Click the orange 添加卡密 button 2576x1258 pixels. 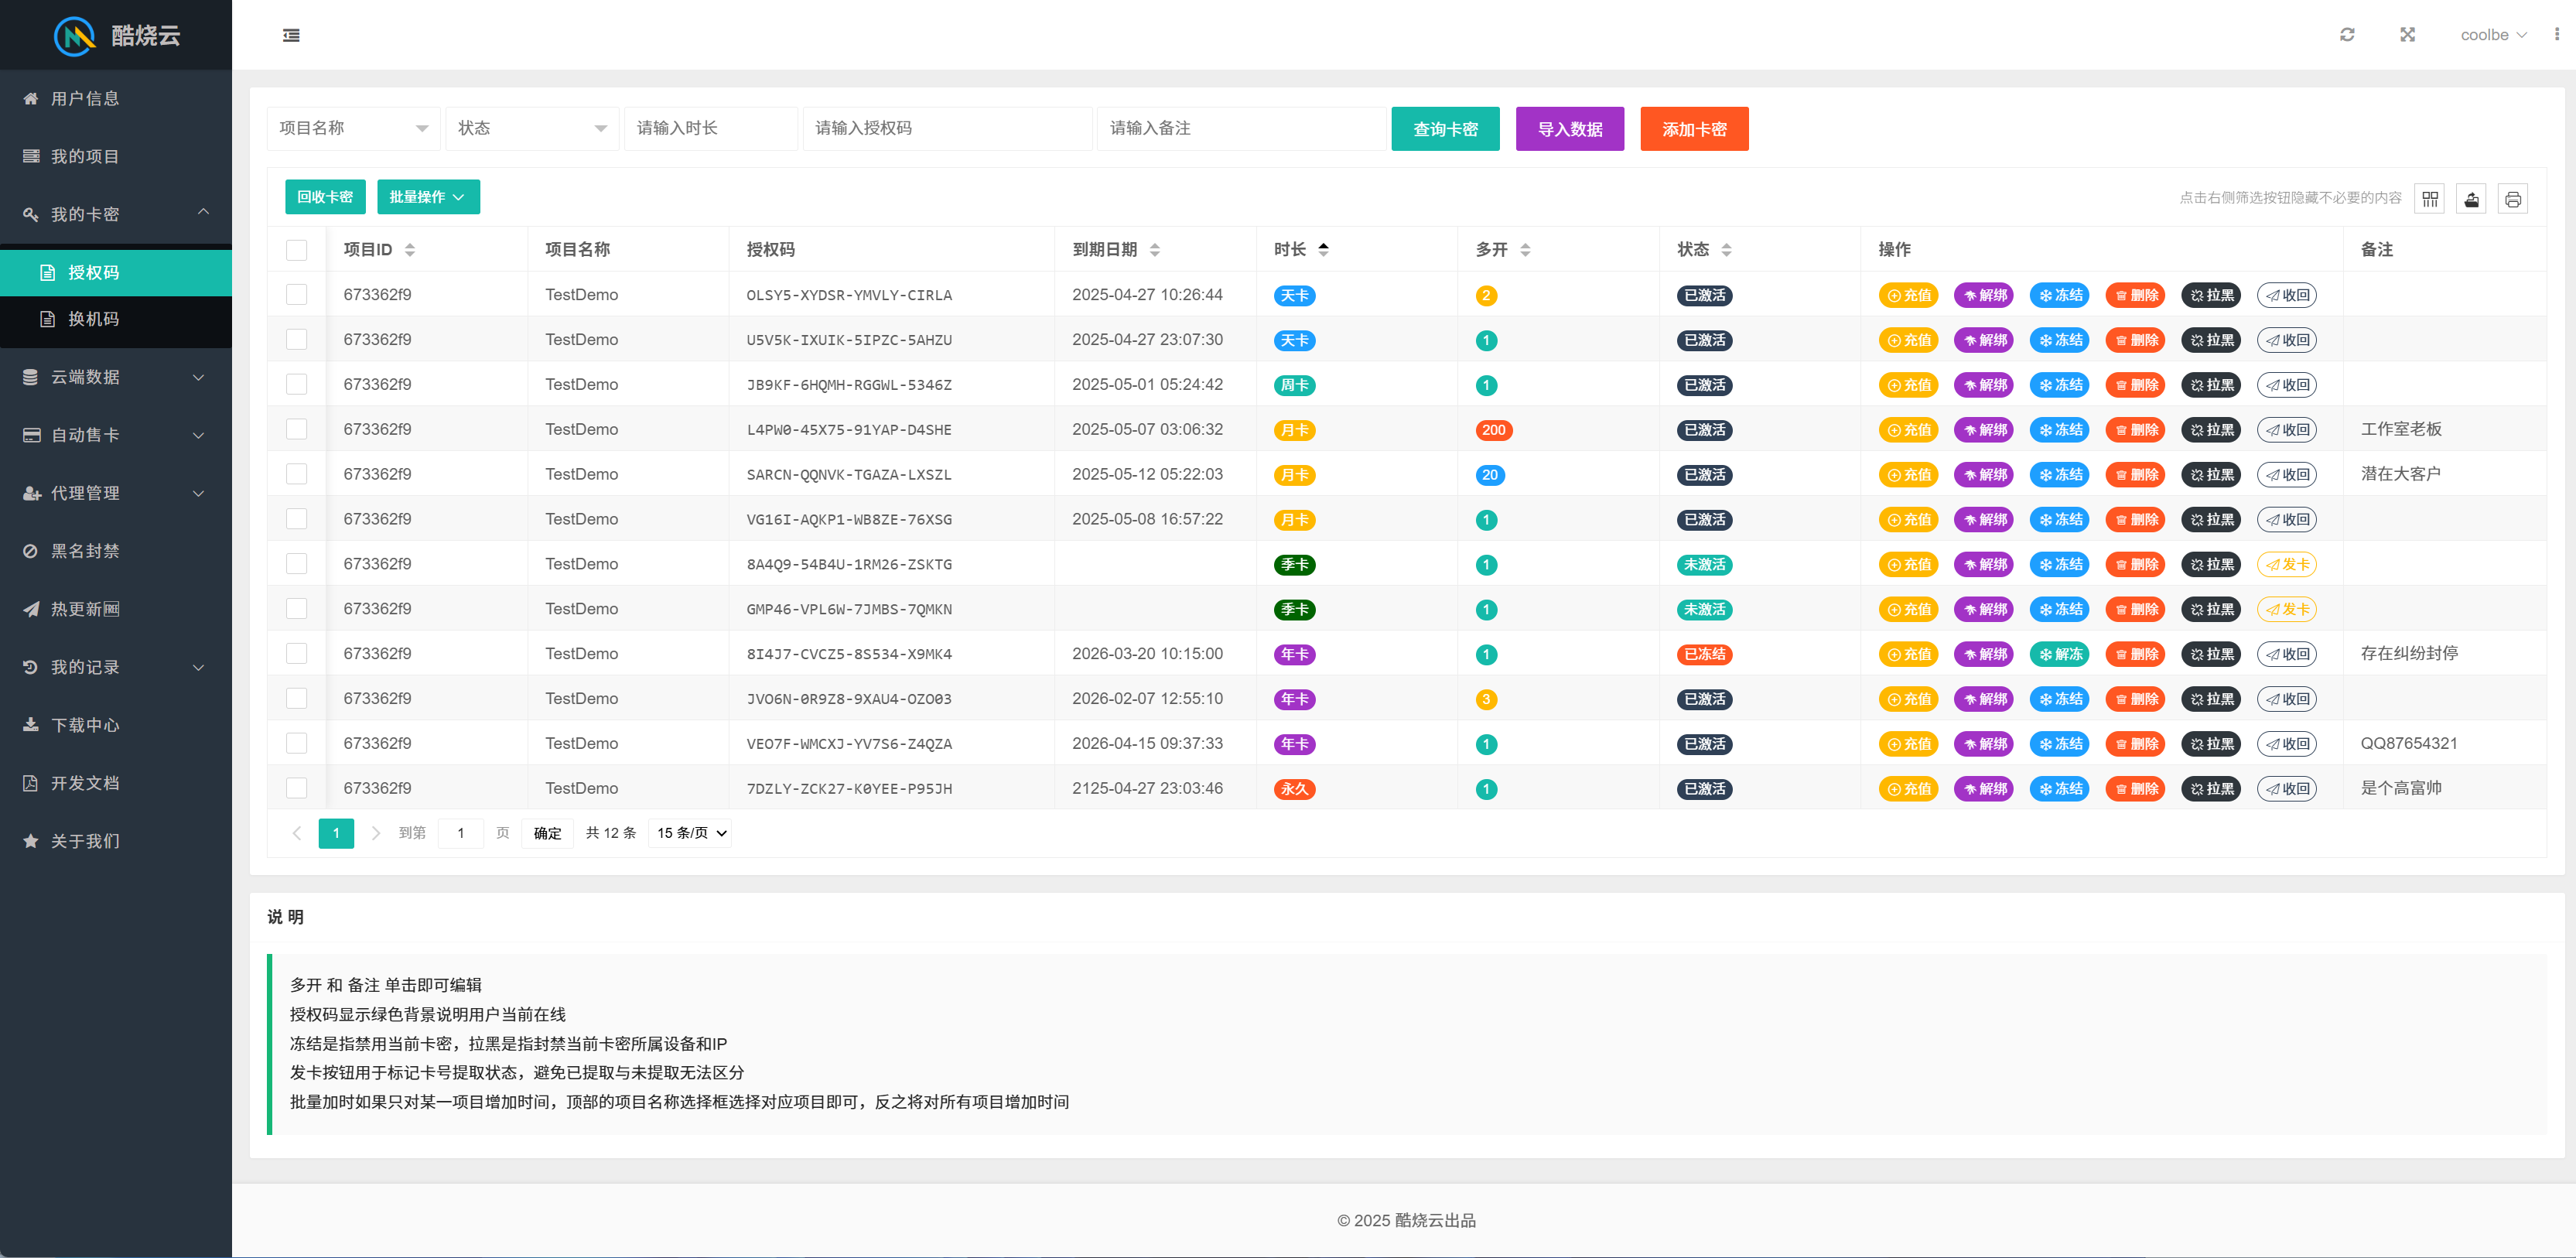pos(1693,129)
